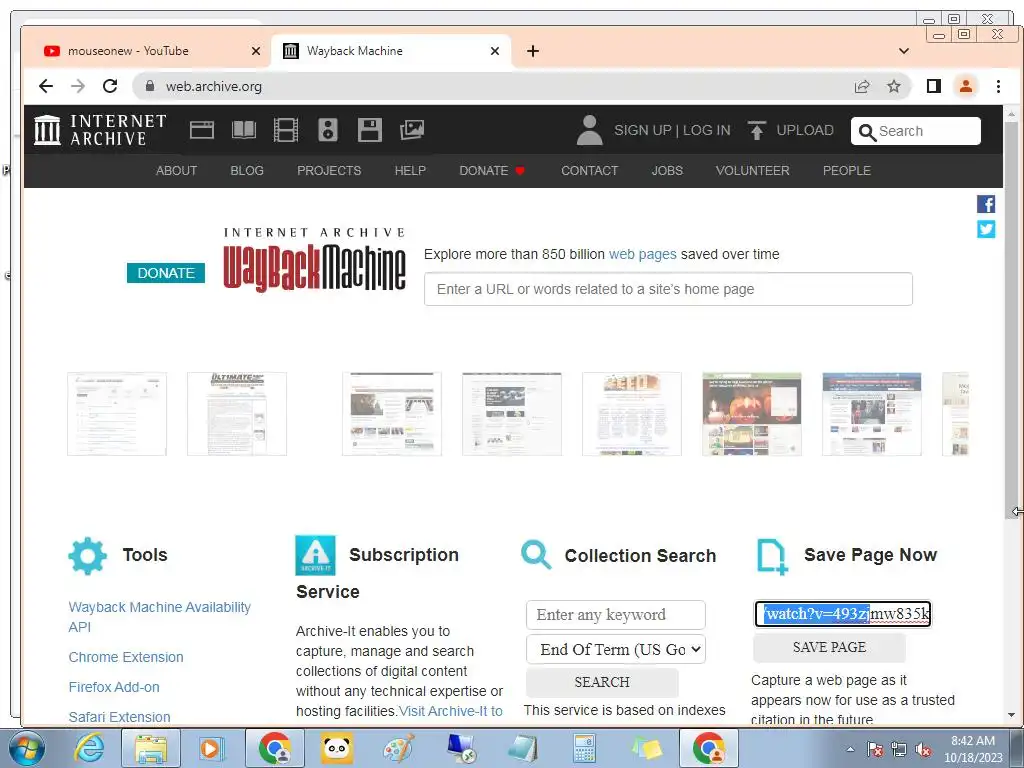Click the user avatar icon
This screenshot has width=1024, height=768.
click(x=589, y=130)
